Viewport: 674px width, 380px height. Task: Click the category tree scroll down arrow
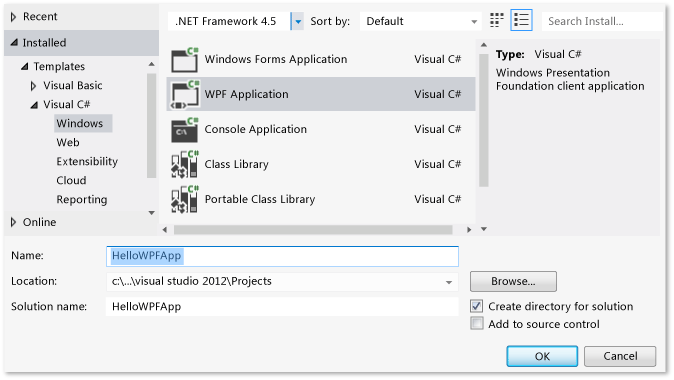[x=151, y=213]
